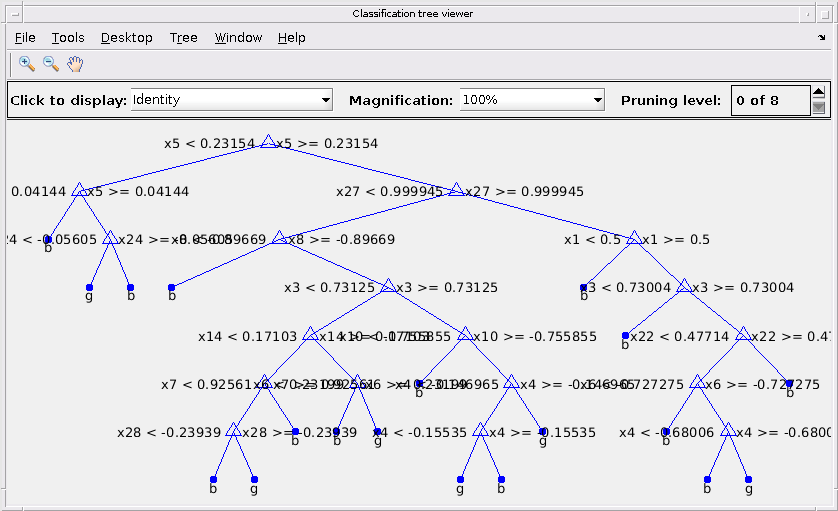Click the g leaf under the x24 node

tap(89, 288)
